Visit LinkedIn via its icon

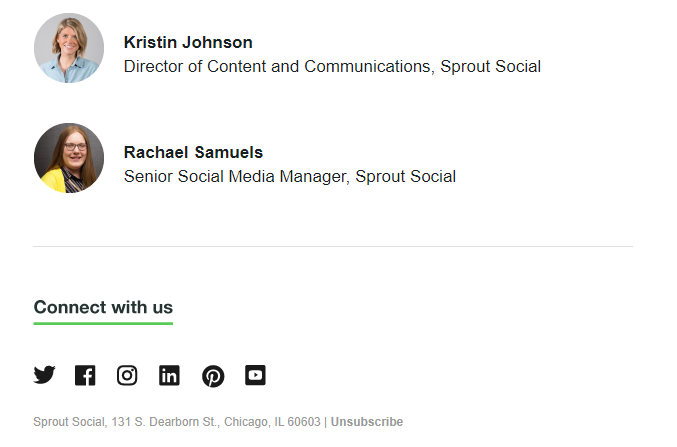point(169,375)
